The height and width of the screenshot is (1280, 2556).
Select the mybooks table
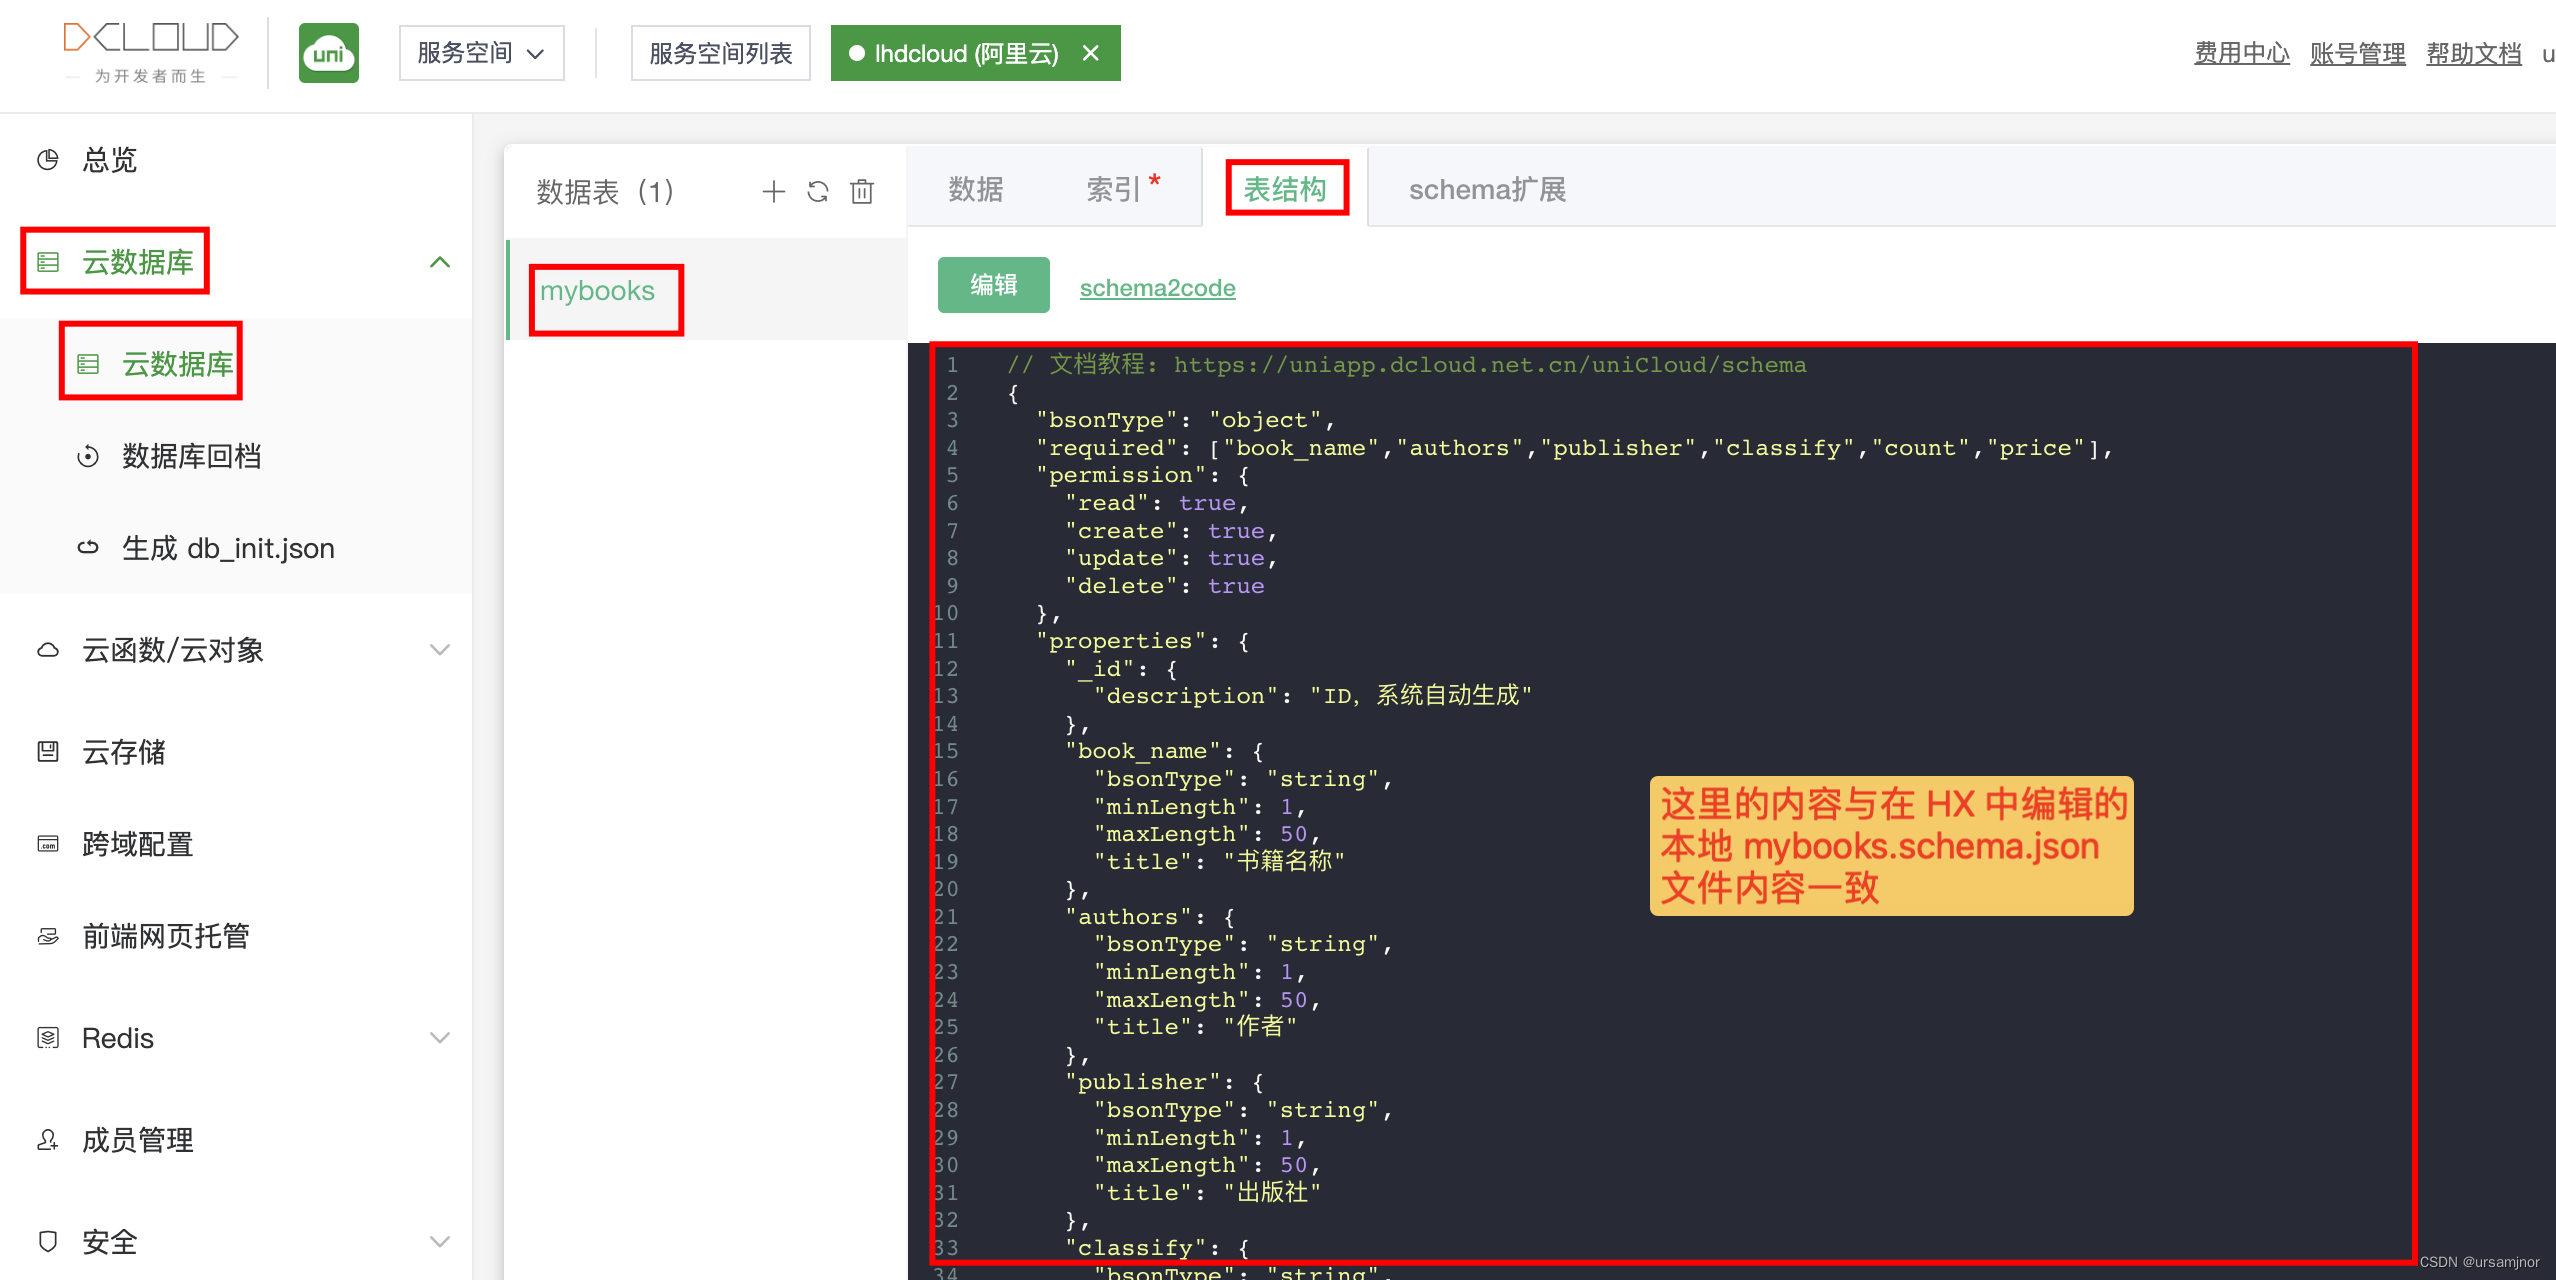coord(706,291)
